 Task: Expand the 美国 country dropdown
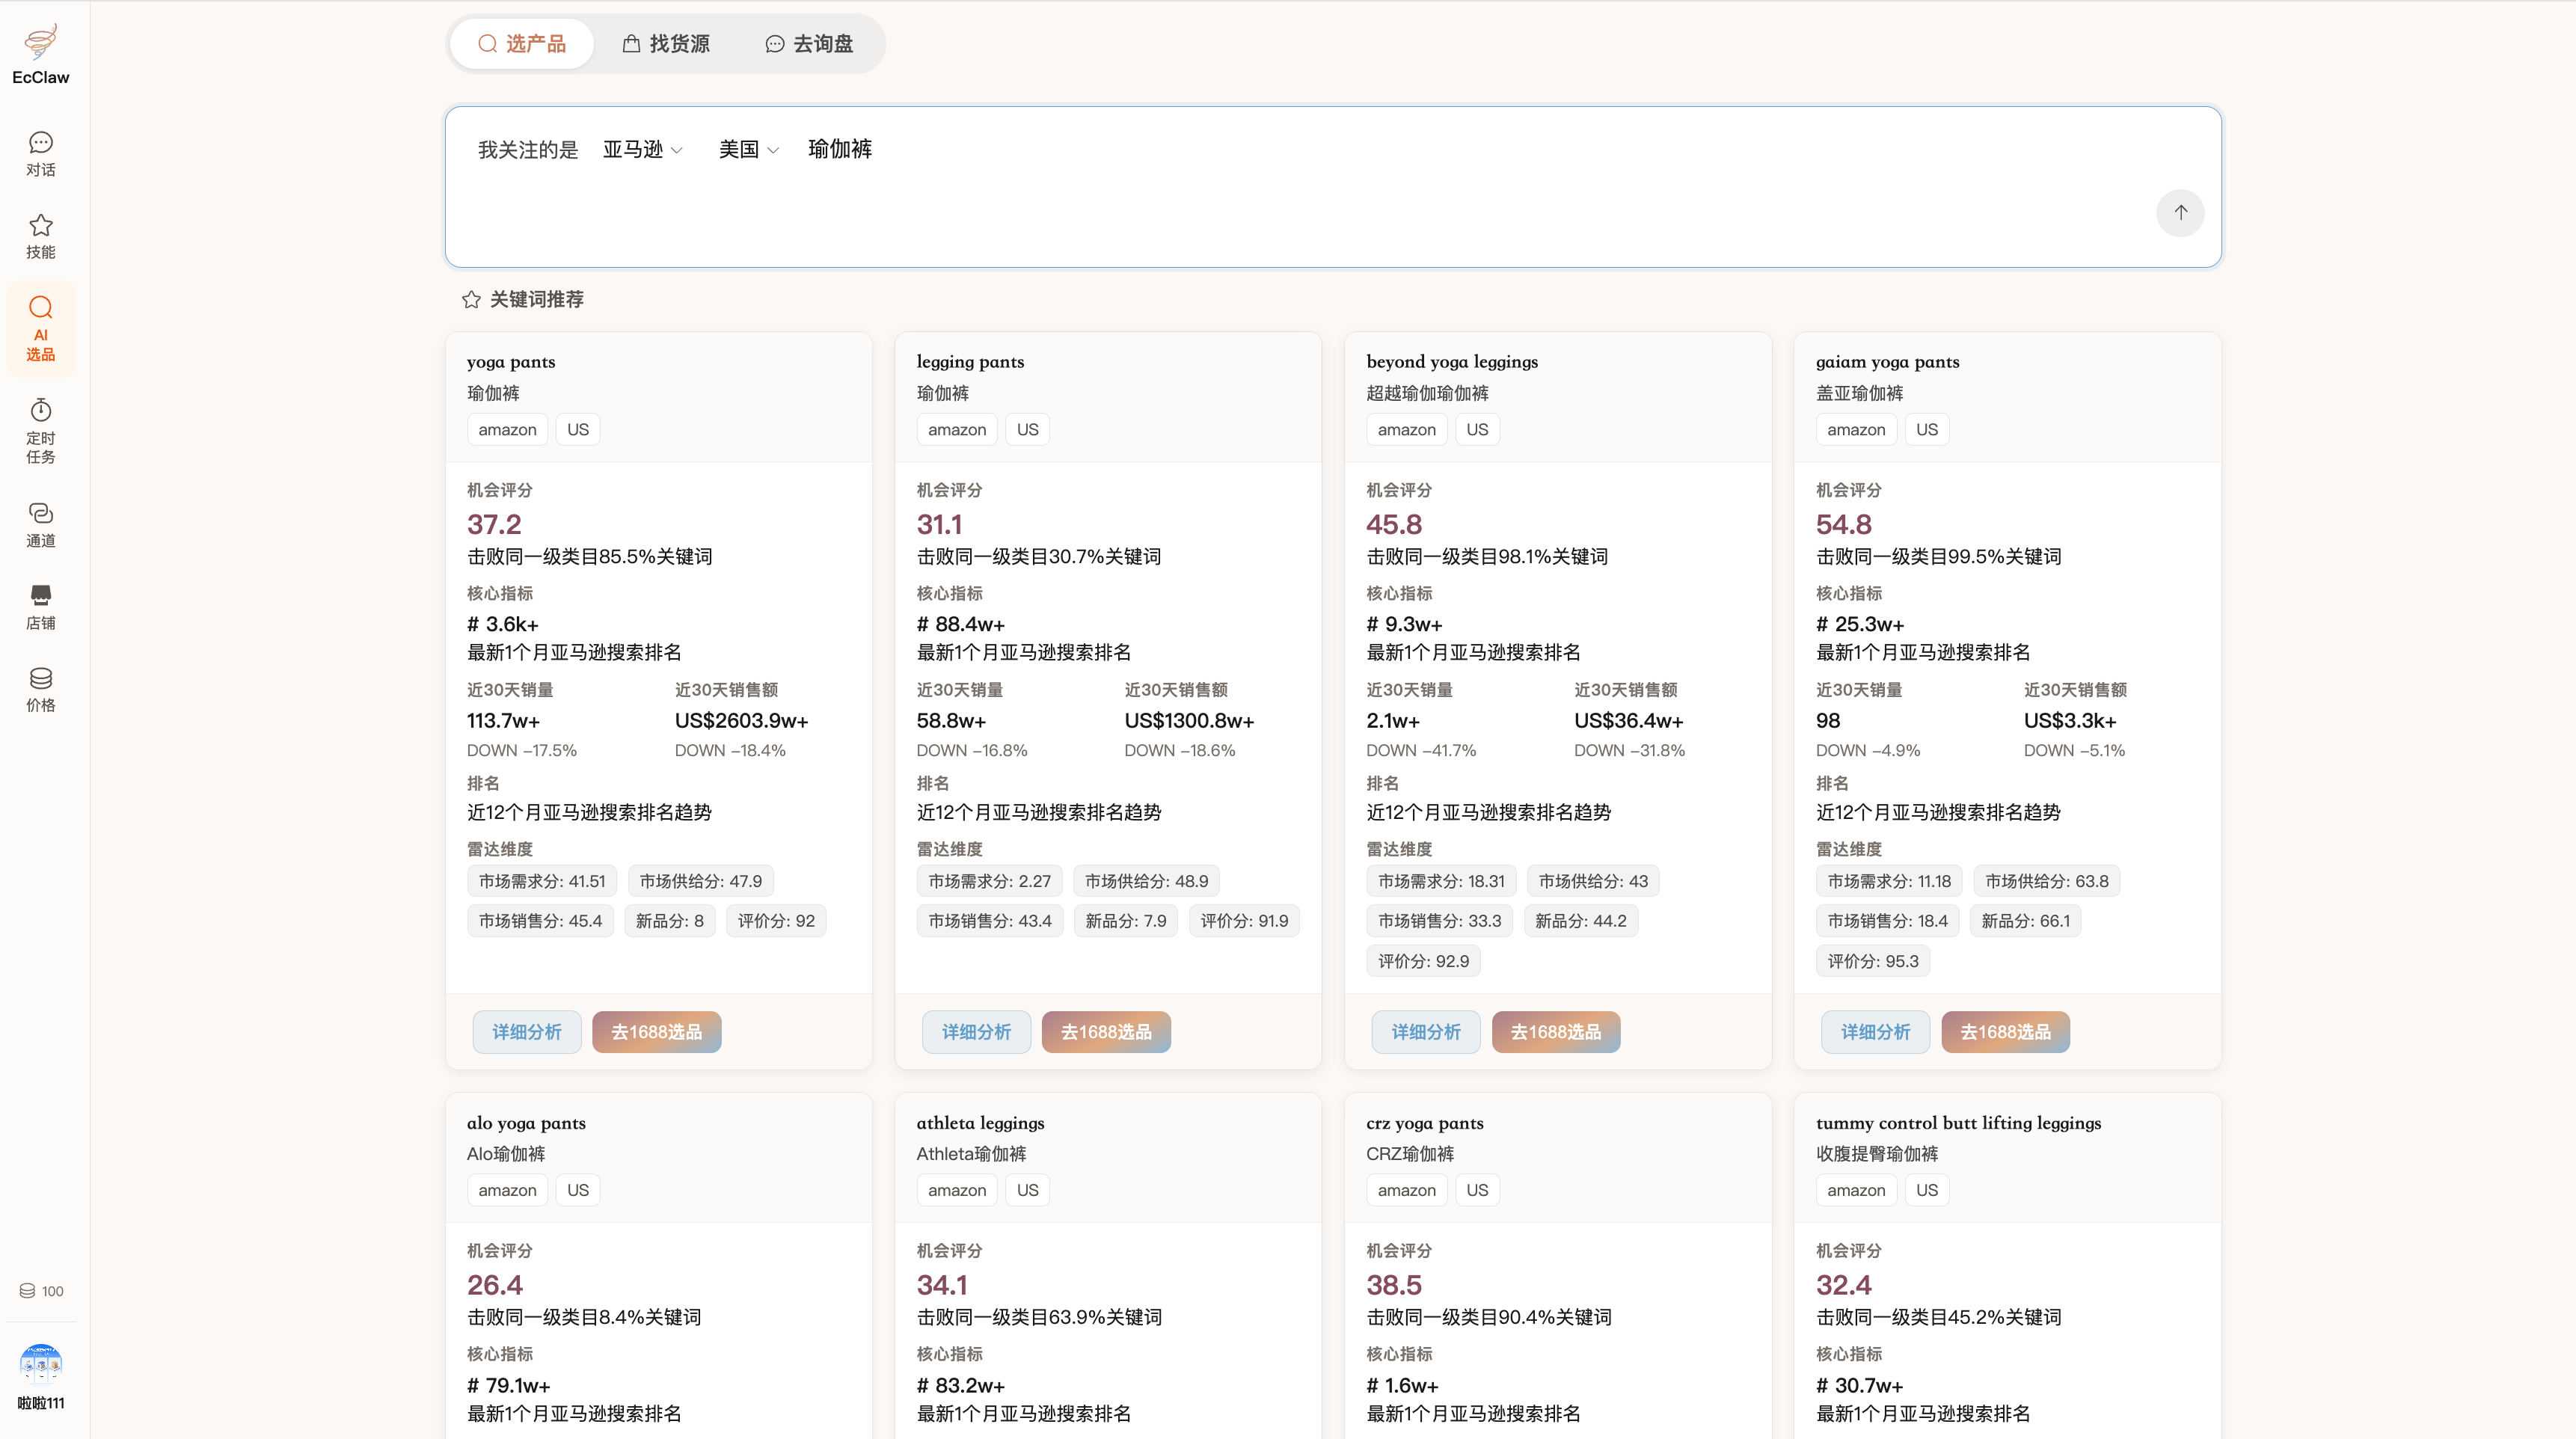coord(747,149)
